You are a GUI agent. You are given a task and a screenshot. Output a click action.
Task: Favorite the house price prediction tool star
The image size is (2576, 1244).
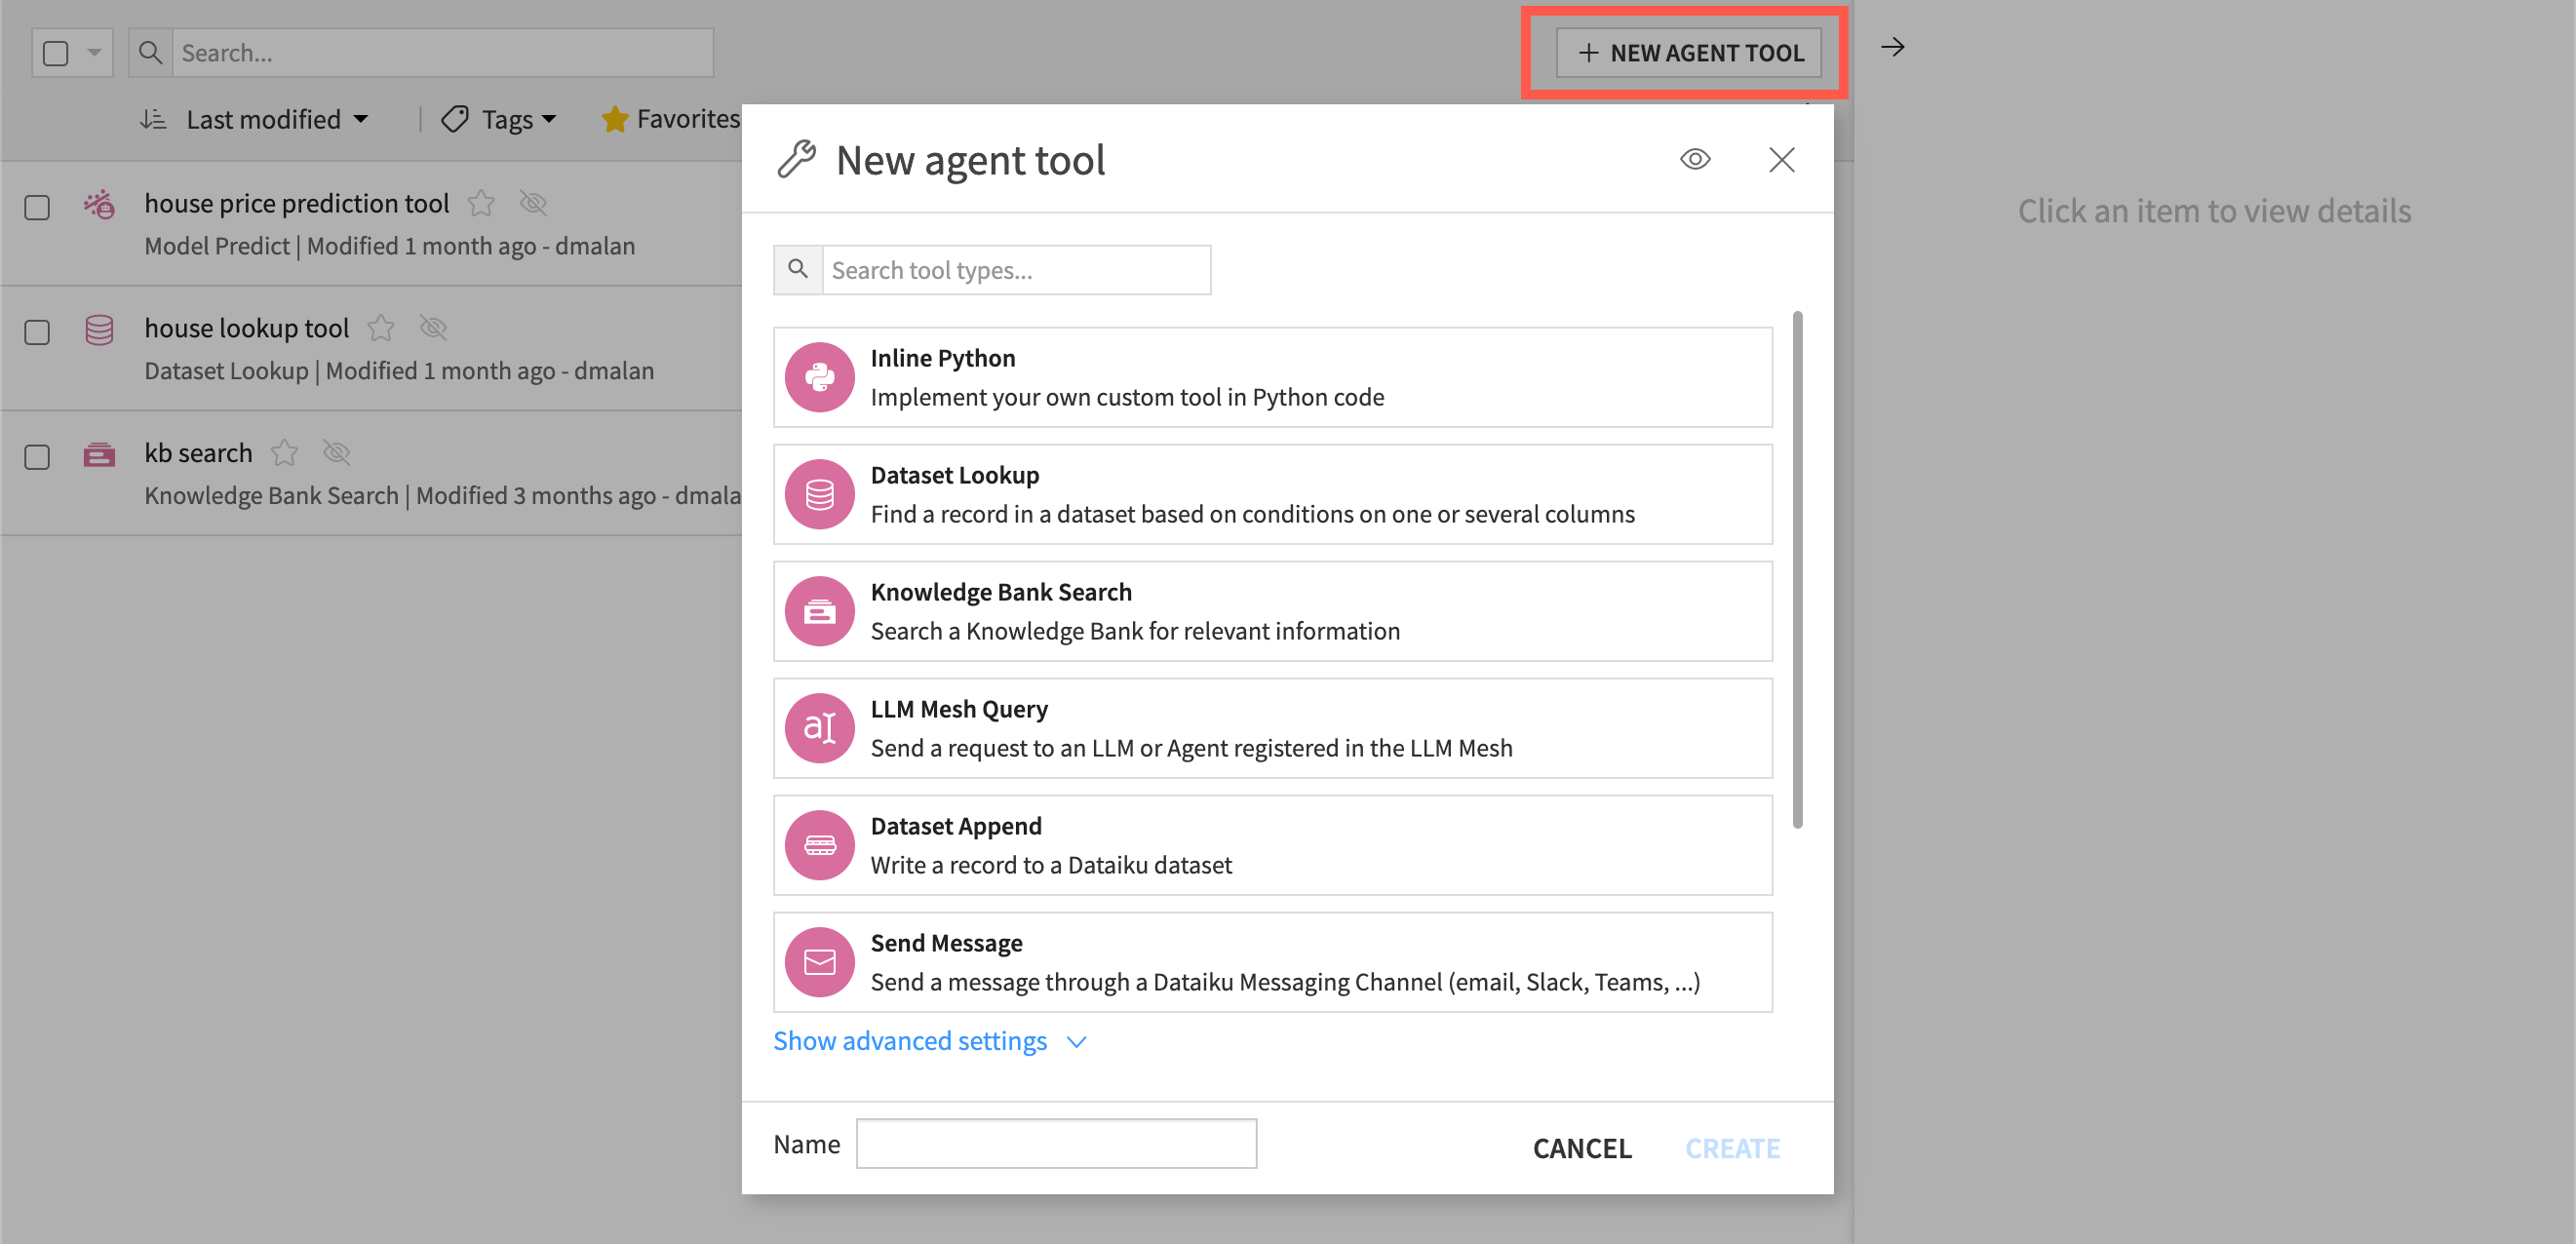tap(481, 203)
